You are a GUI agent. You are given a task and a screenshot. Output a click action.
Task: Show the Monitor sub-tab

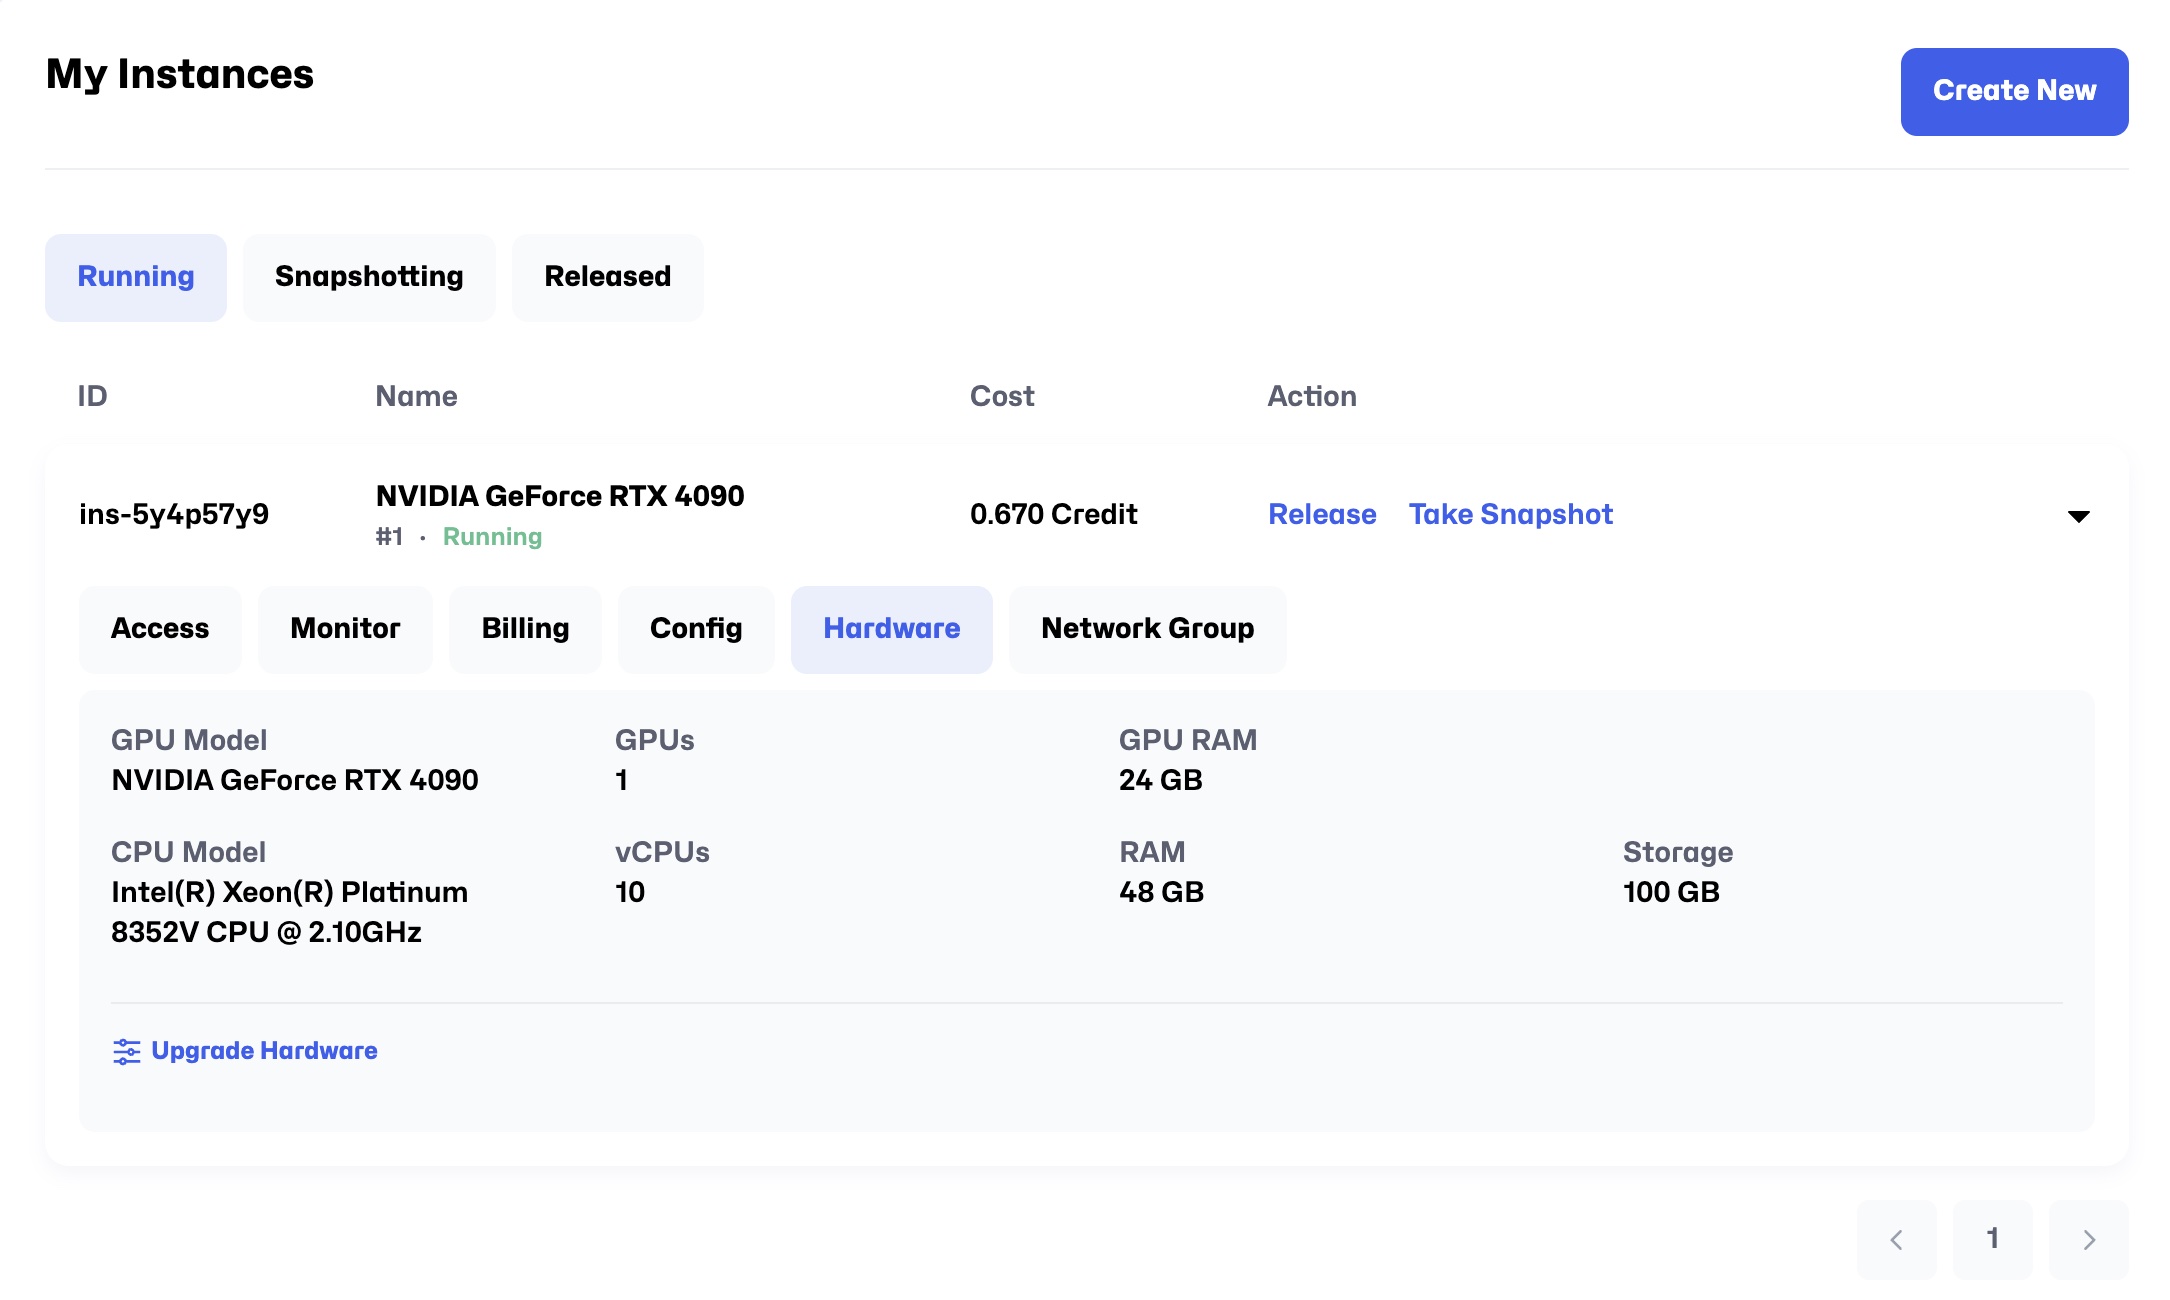(x=345, y=629)
